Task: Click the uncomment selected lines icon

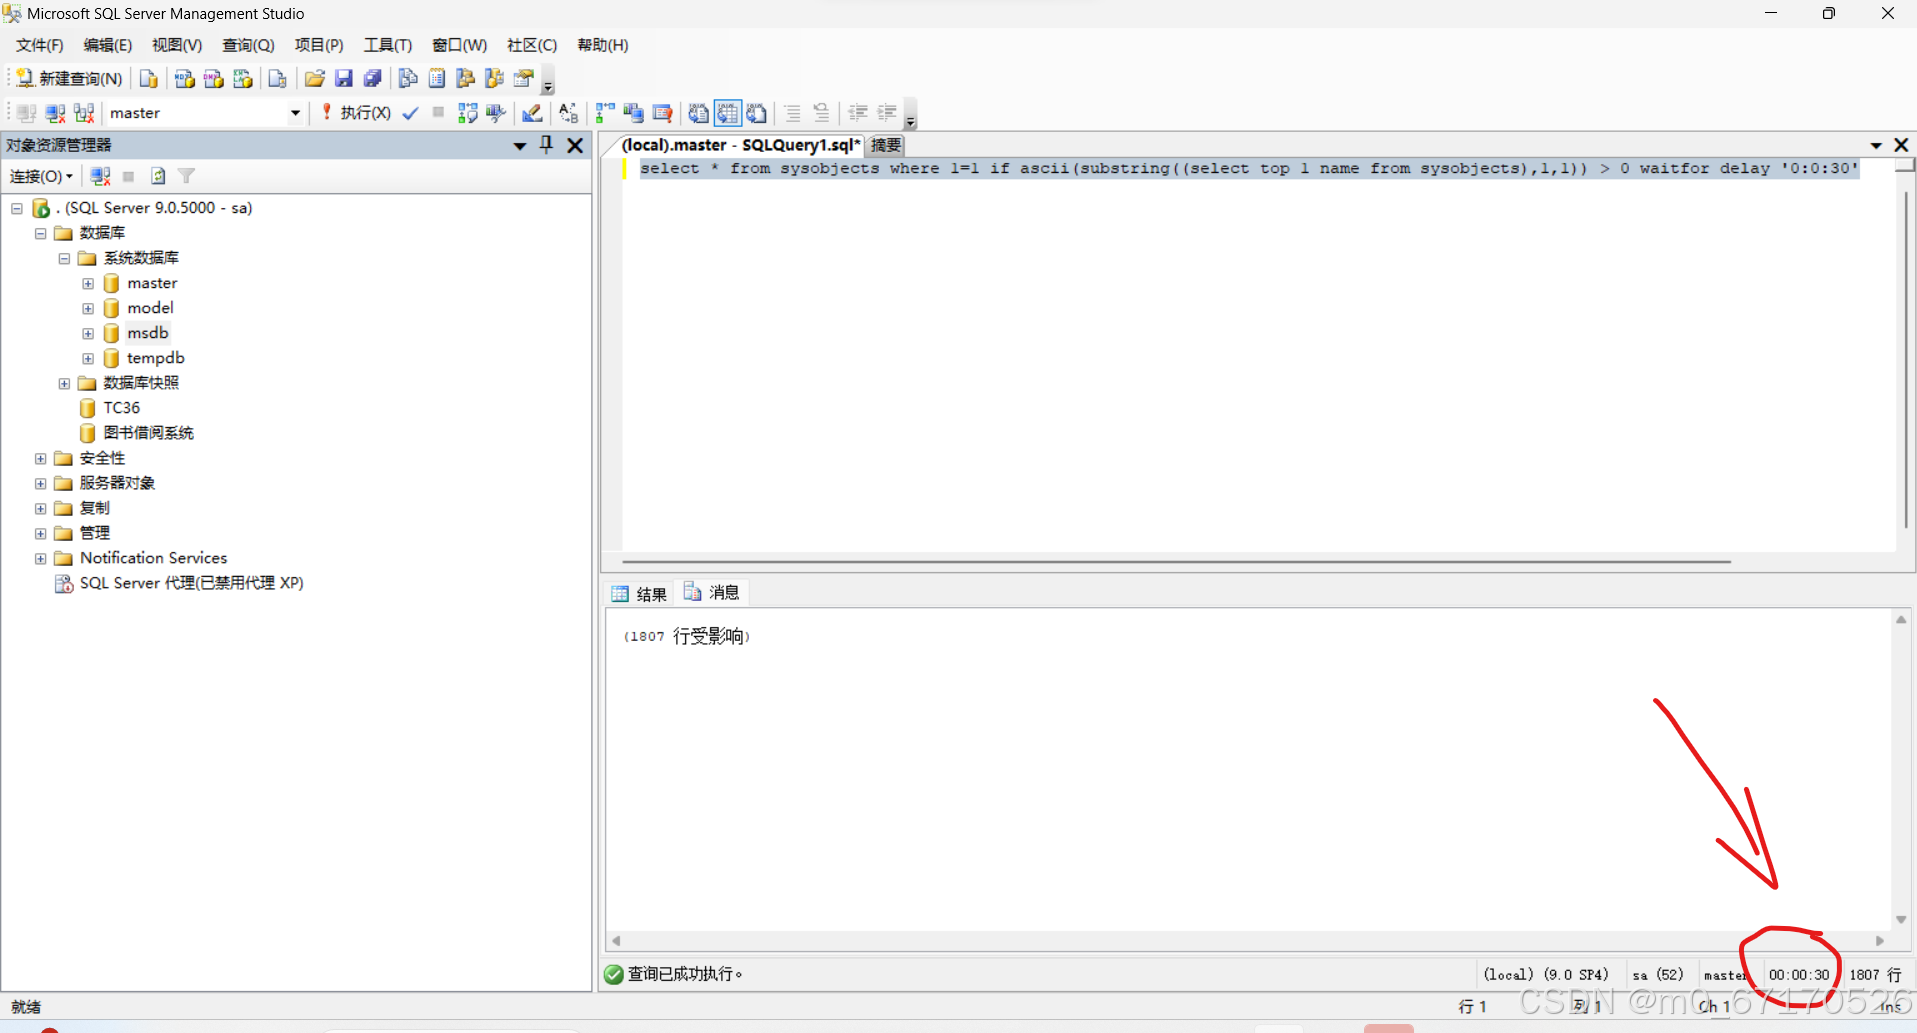Action: (822, 113)
